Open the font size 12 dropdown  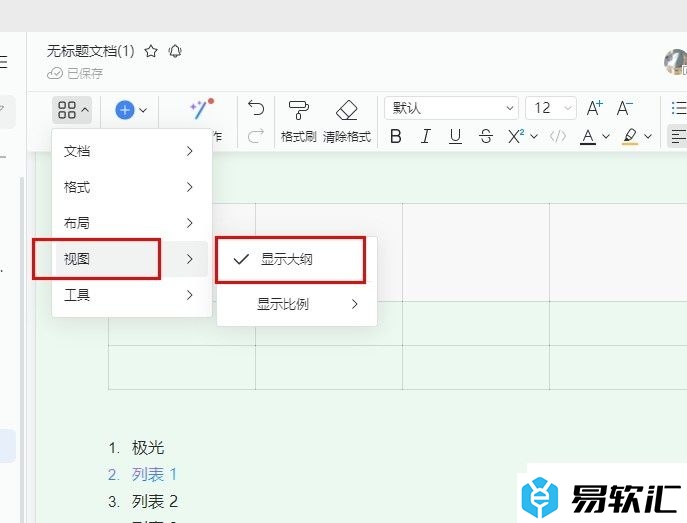pyautogui.click(x=553, y=108)
